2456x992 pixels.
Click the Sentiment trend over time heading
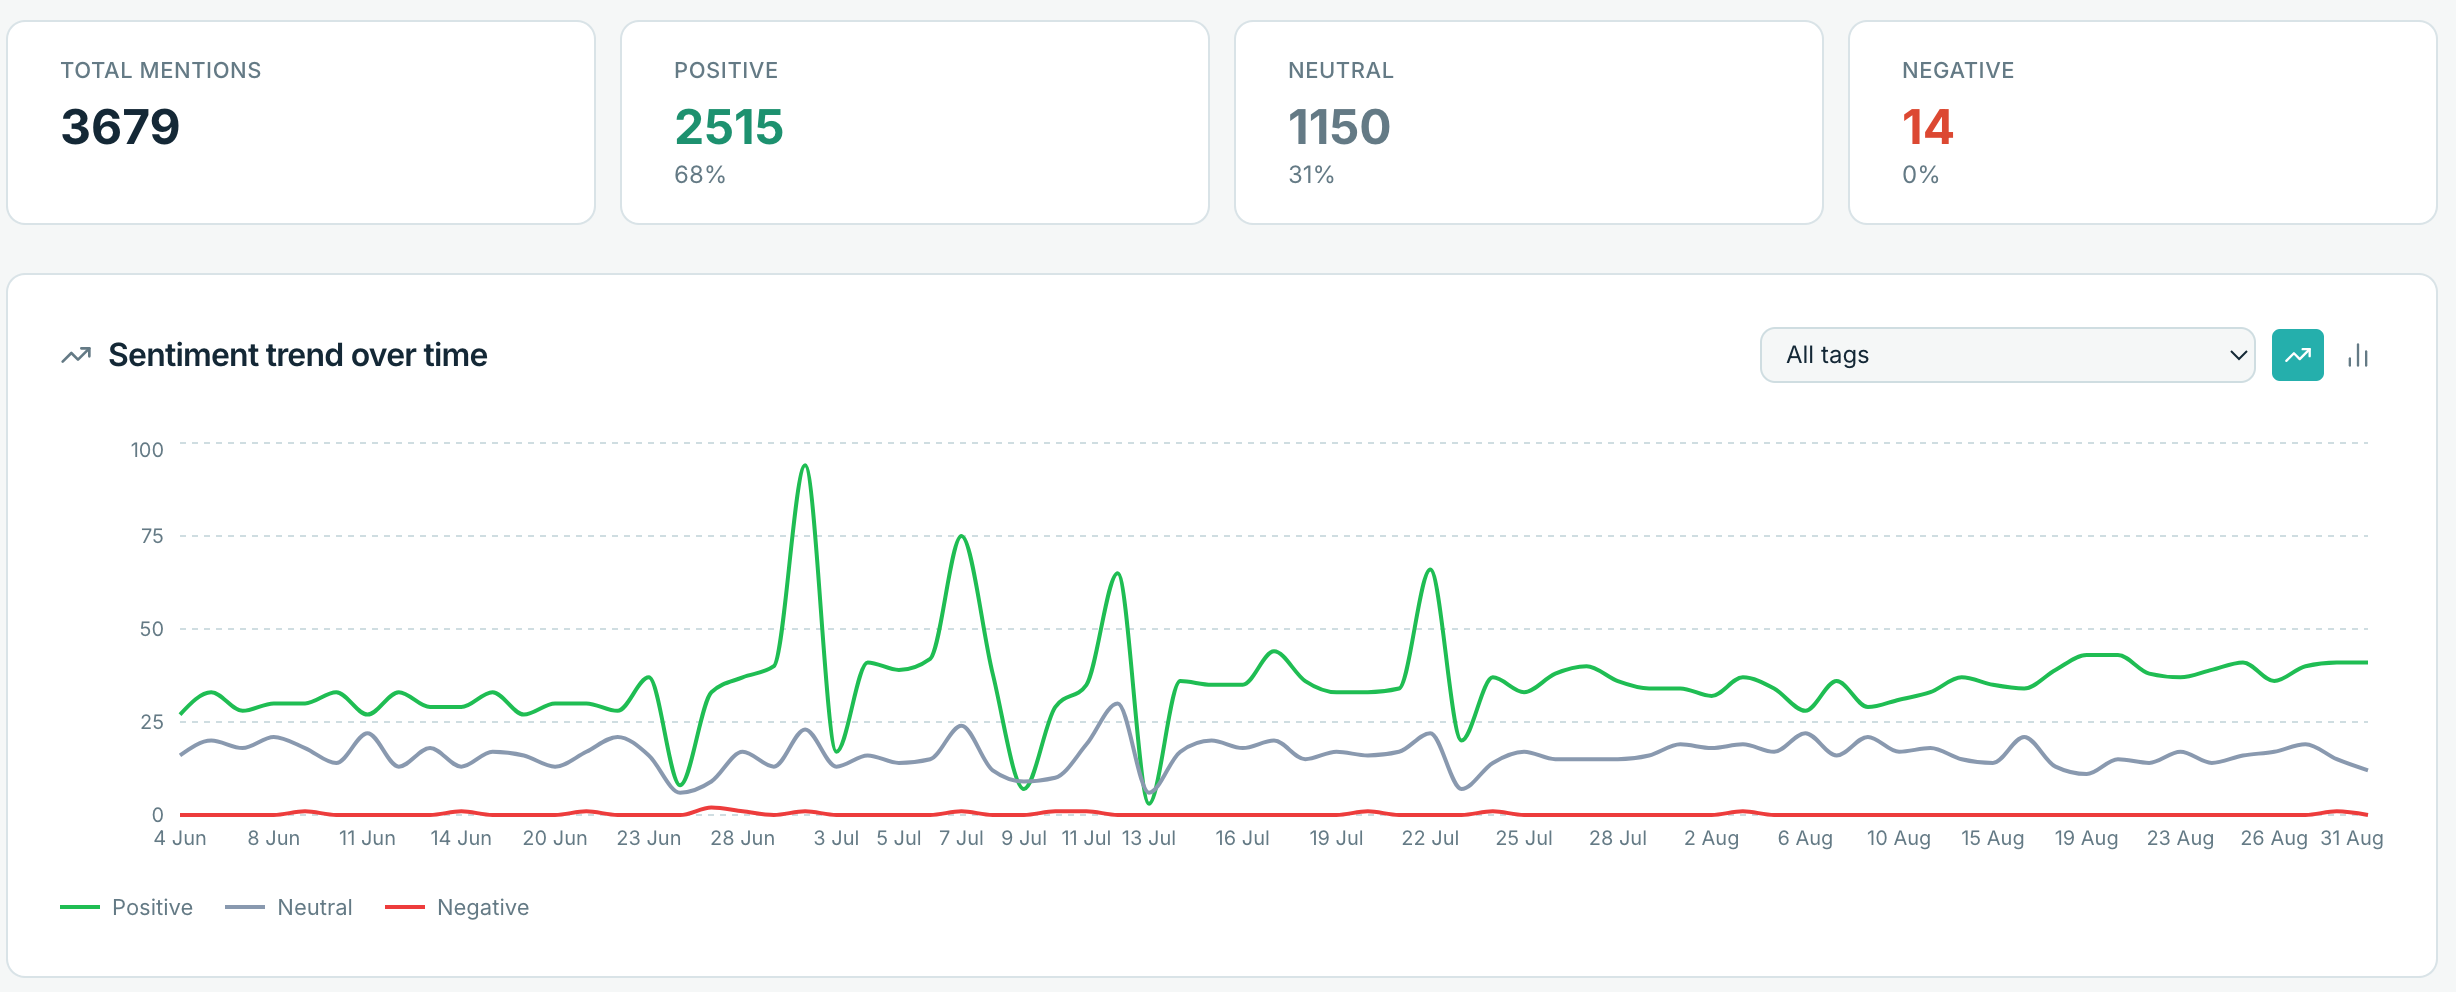298,355
